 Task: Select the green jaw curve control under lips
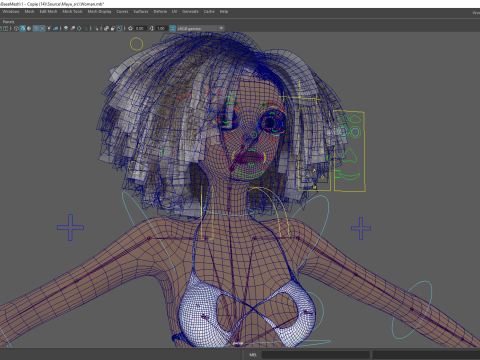point(249,175)
